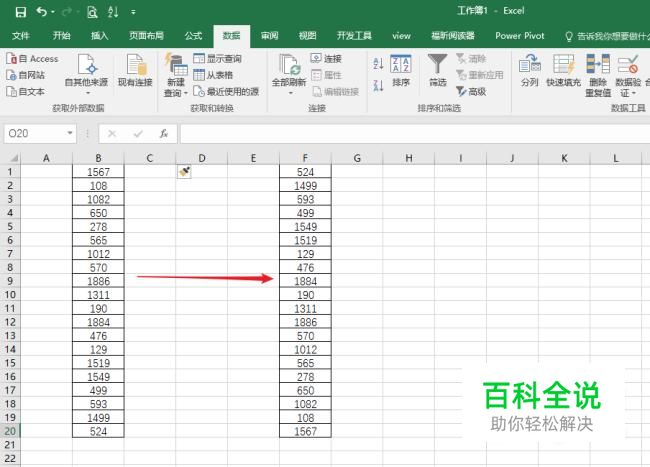Click 重新应用 (Reapply) filter
This screenshot has height=467, width=650.
pos(480,75)
